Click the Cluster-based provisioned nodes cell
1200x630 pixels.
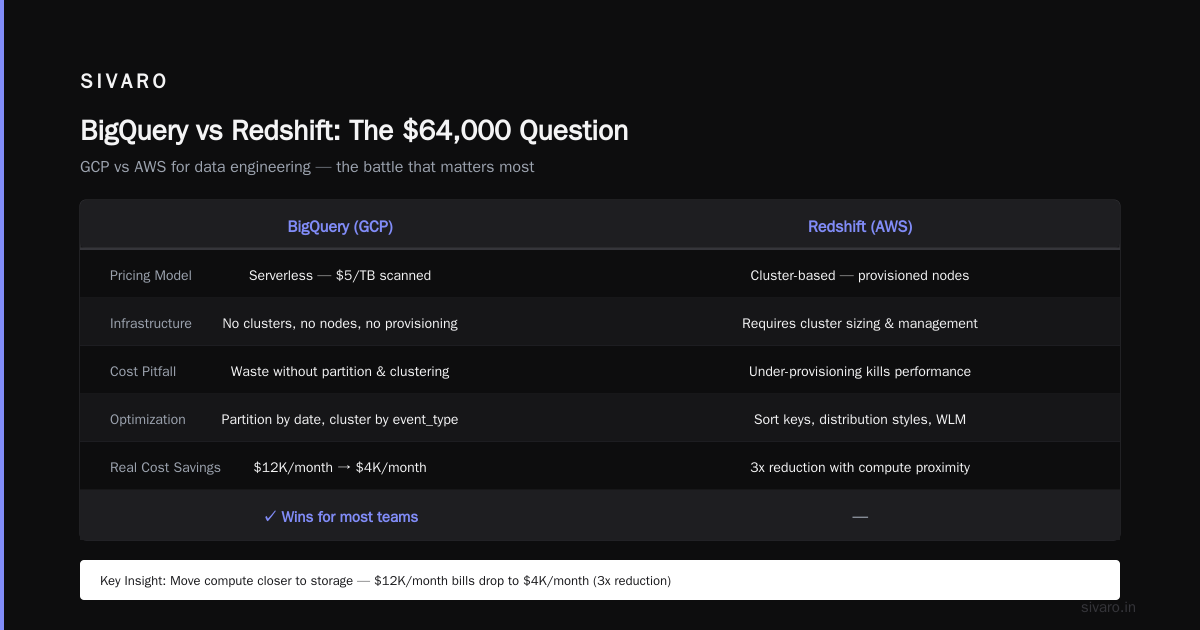click(860, 275)
